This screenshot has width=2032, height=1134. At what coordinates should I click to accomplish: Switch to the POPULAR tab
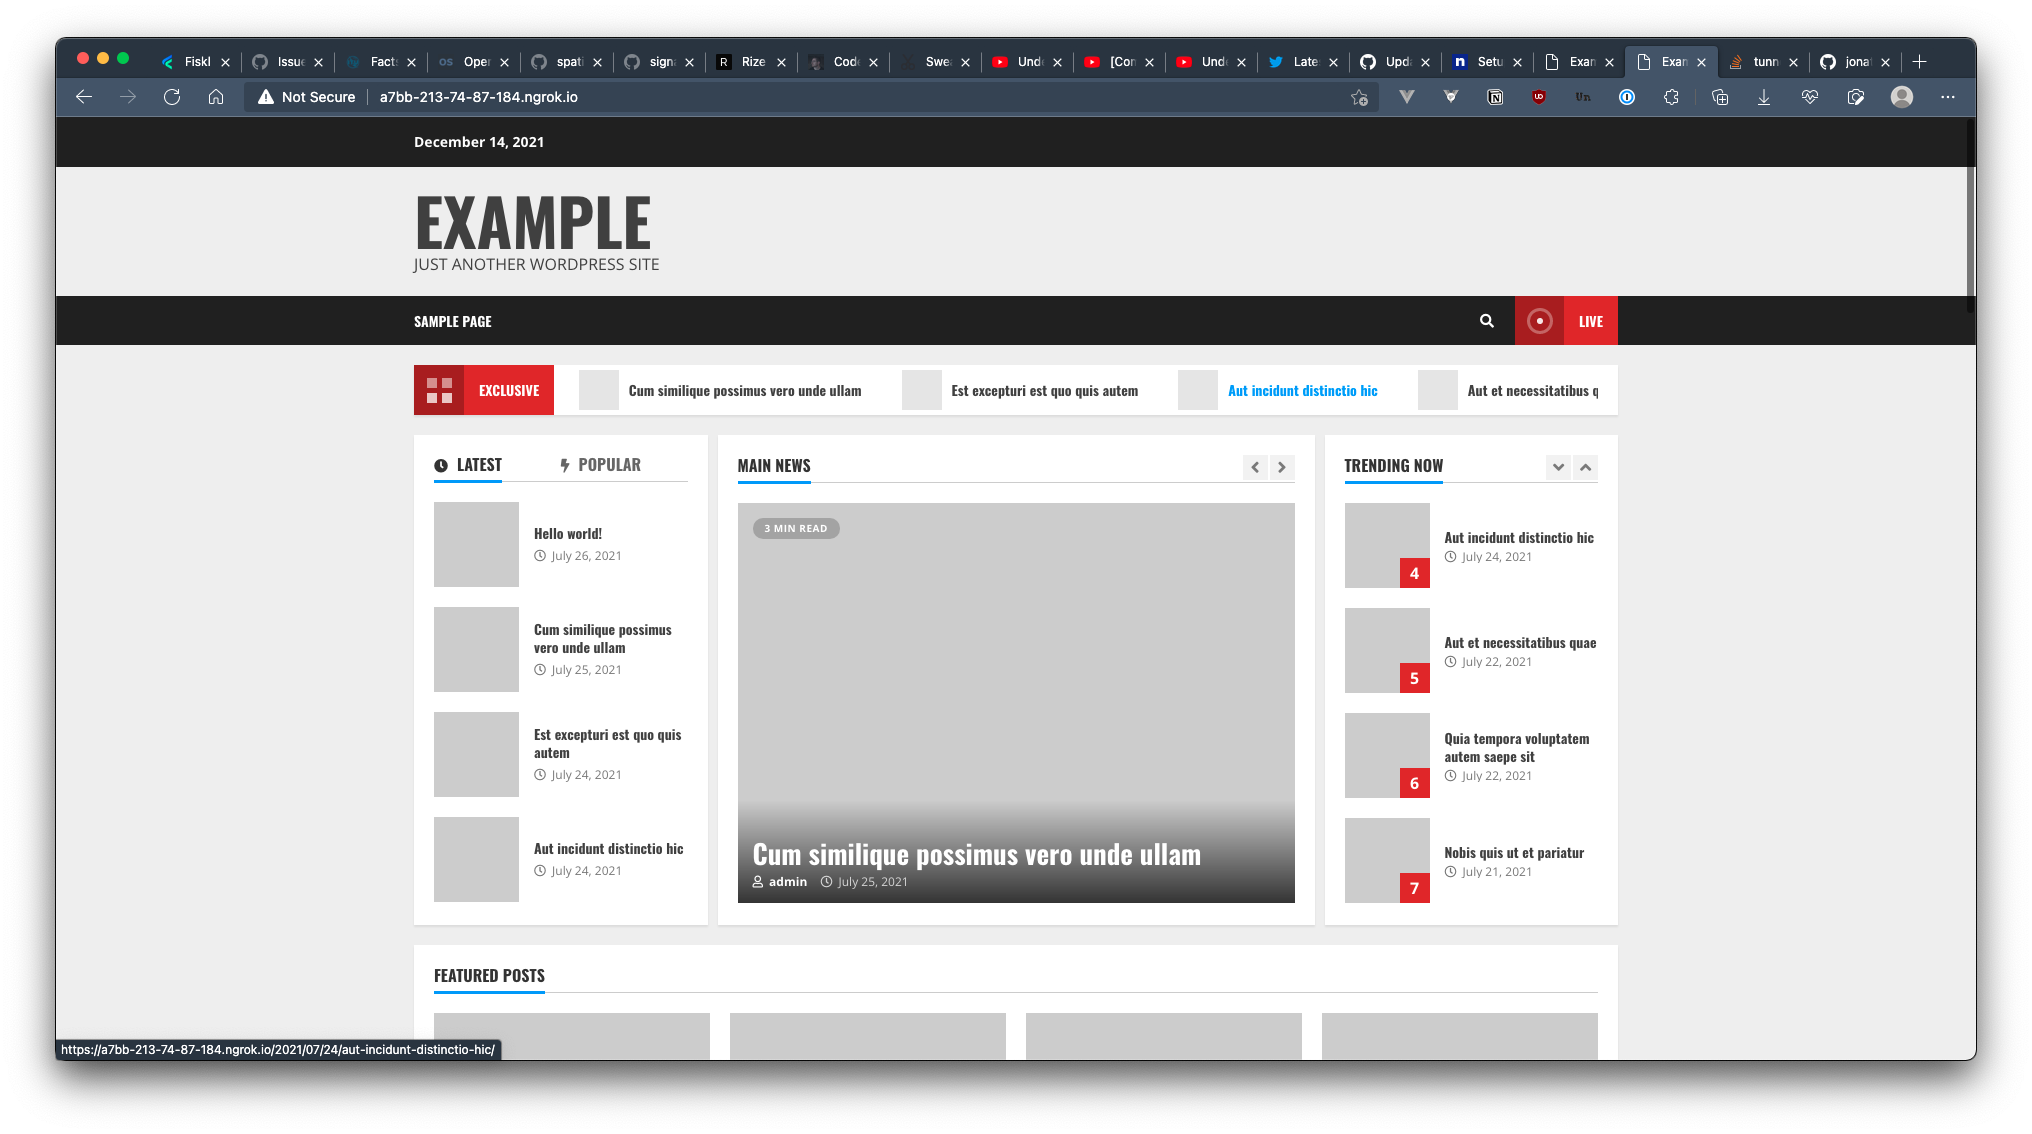(610, 464)
